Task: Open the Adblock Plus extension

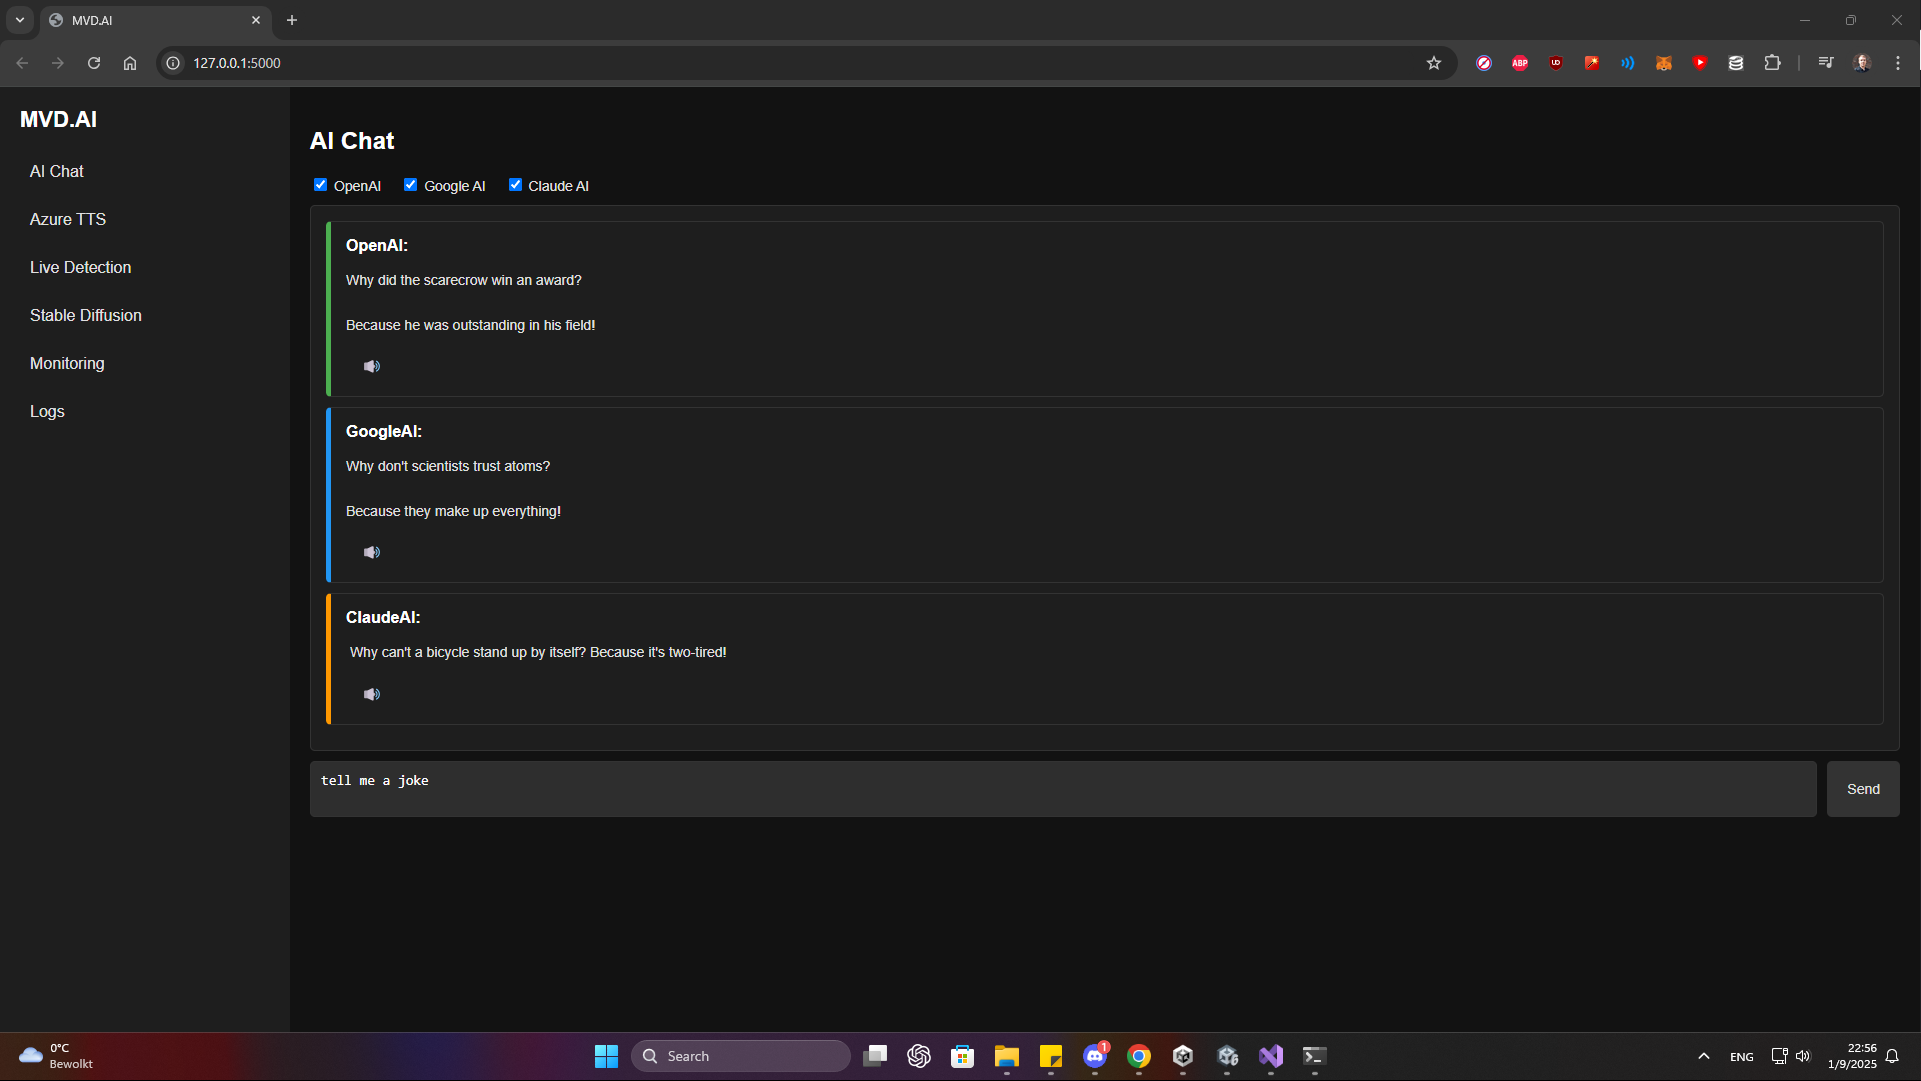Action: pyautogui.click(x=1519, y=63)
